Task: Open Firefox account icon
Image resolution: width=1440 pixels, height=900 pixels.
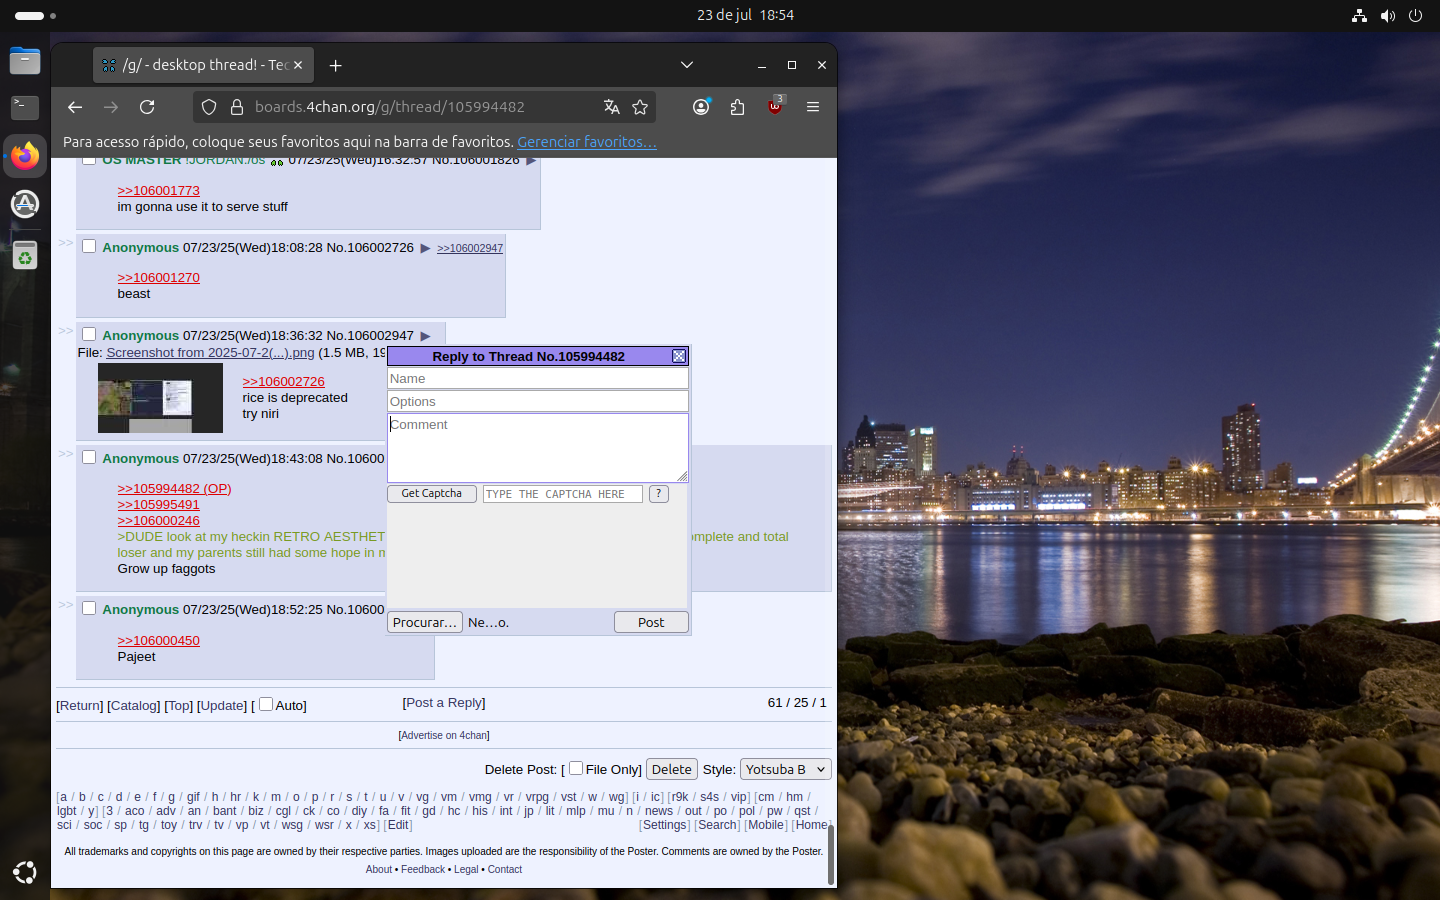Action: [x=701, y=107]
